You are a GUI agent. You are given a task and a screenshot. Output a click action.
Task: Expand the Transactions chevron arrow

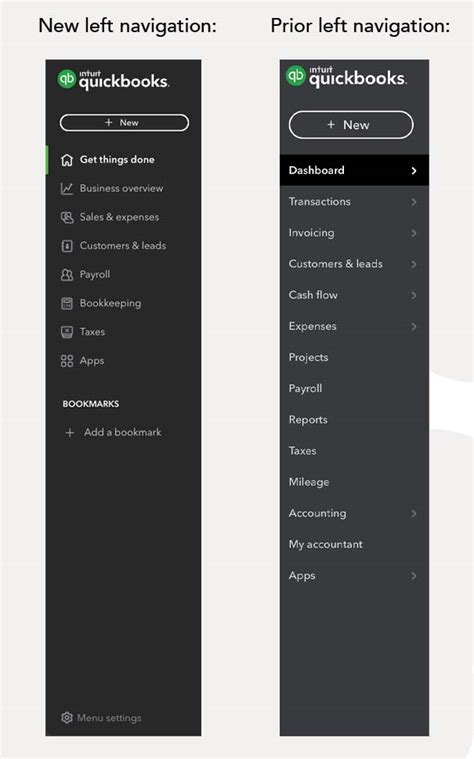(413, 202)
